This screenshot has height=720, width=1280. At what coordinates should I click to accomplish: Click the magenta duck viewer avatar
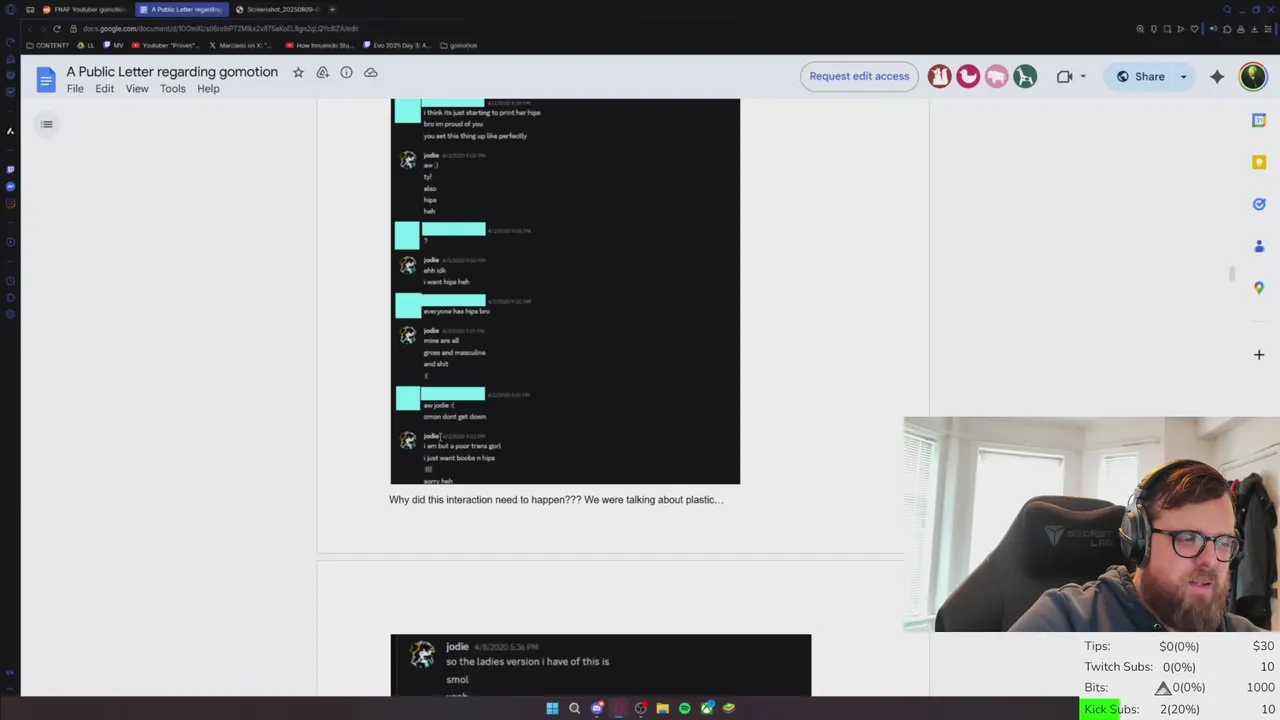[x=968, y=76]
